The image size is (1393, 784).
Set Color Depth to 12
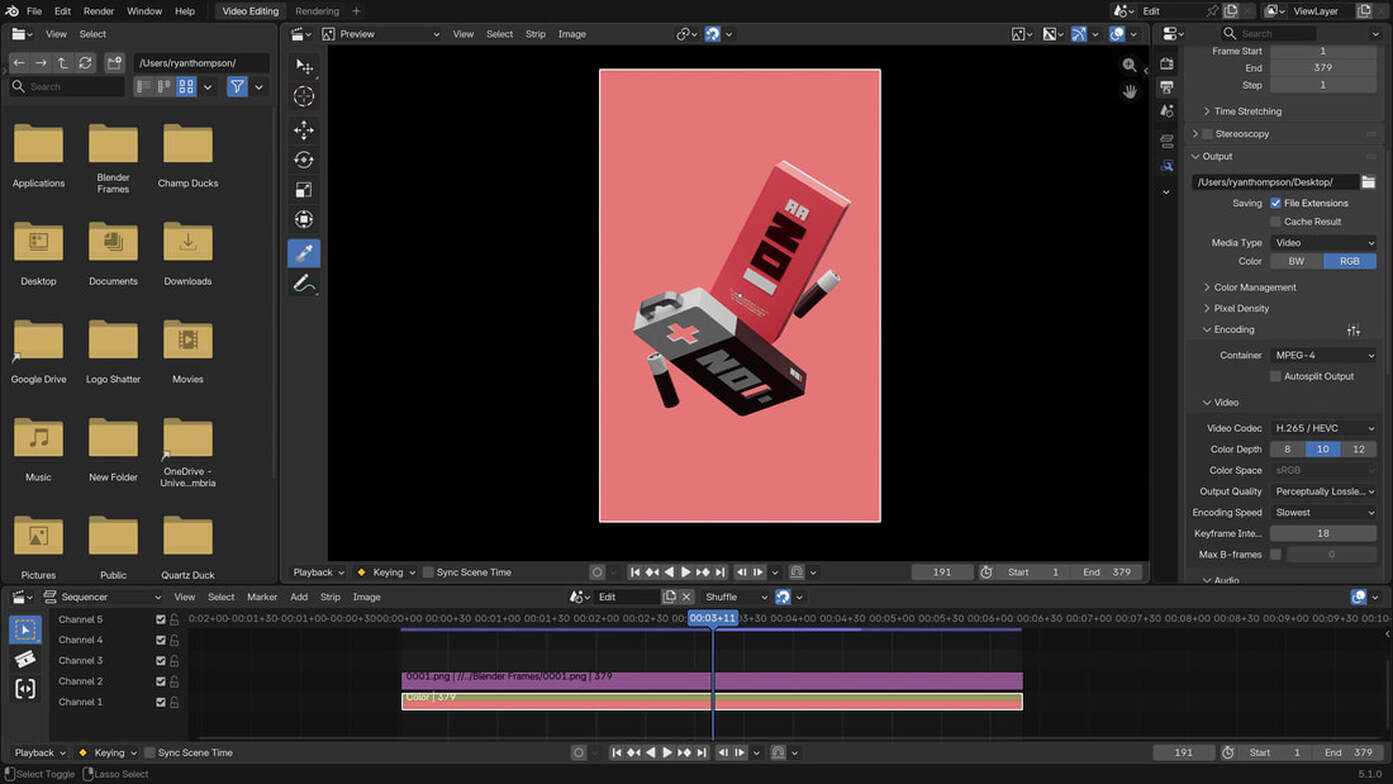click(1358, 449)
